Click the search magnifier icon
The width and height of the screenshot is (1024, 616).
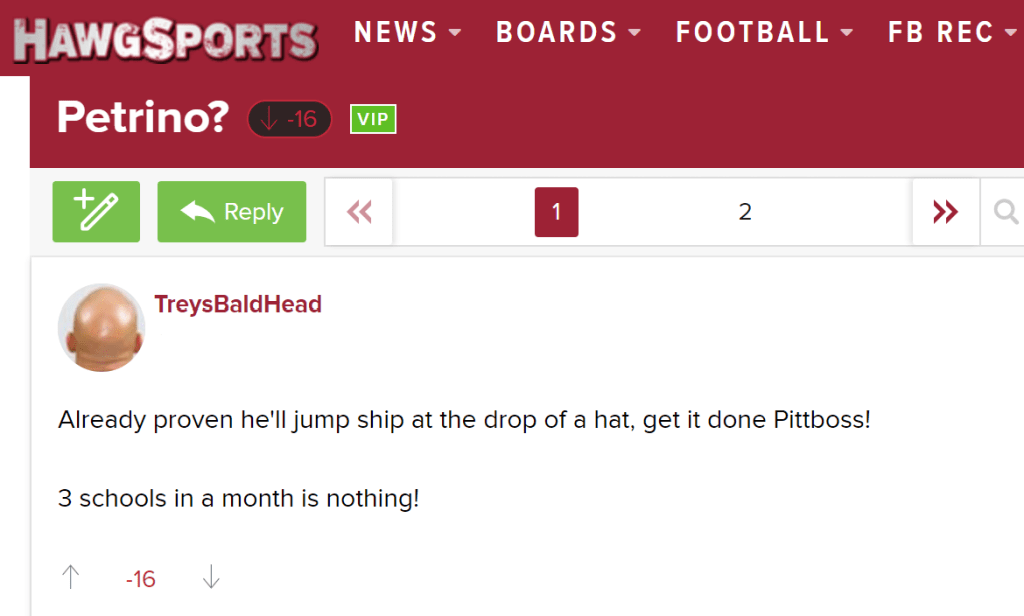point(1006,212)
